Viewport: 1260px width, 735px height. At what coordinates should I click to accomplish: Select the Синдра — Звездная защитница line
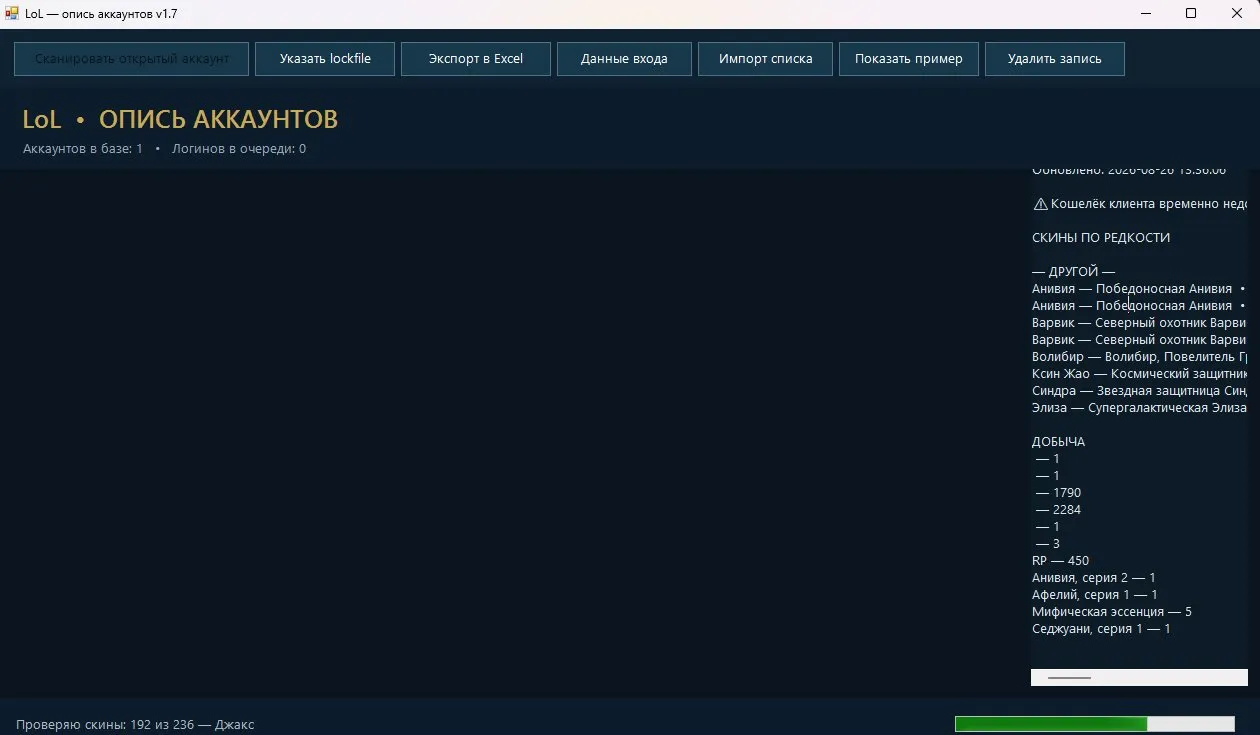(x=1140, y=391)
